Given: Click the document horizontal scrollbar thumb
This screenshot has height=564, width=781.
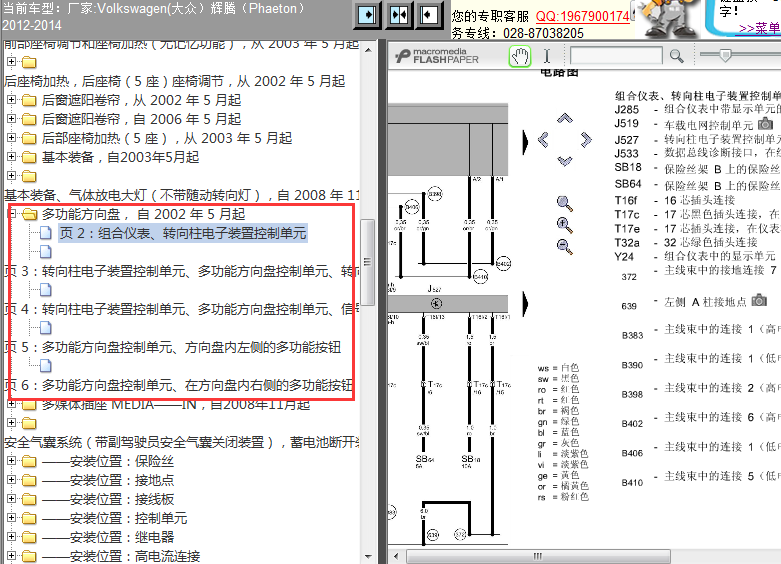Looking at the screenshot, I should 538,556.
